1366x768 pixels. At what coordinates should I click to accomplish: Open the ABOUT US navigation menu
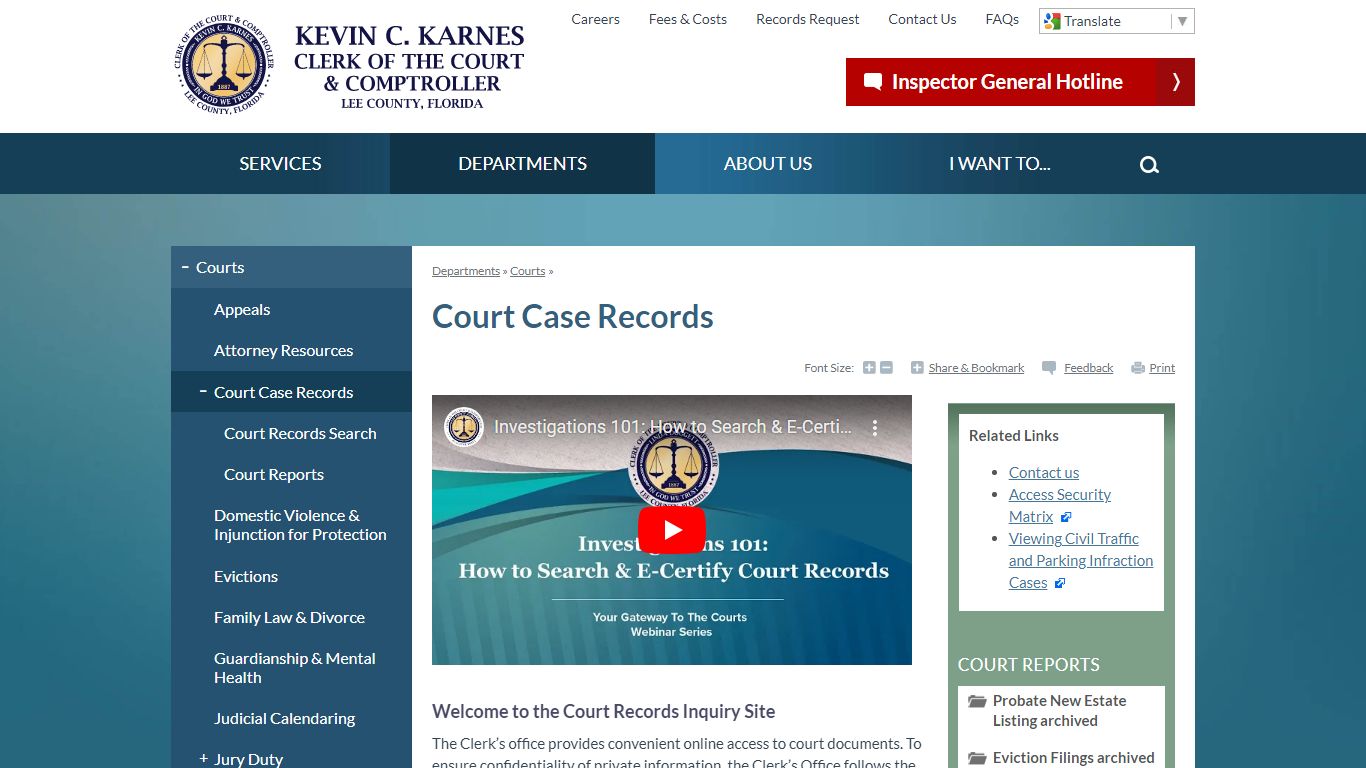[x=768, y=164]
